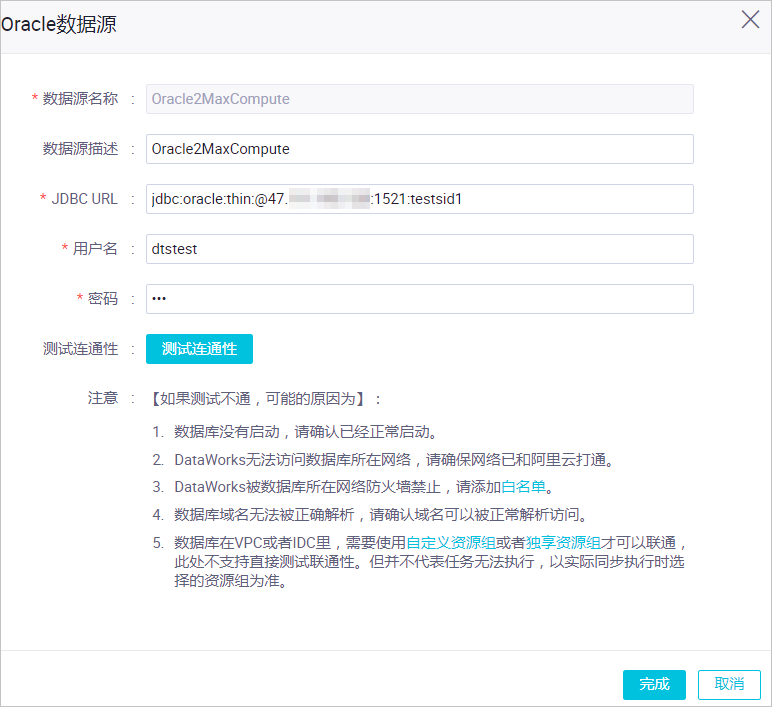772x707 pixels.
Task: Open the 自定义资源组 link
Action: click(x=451, y=543)
